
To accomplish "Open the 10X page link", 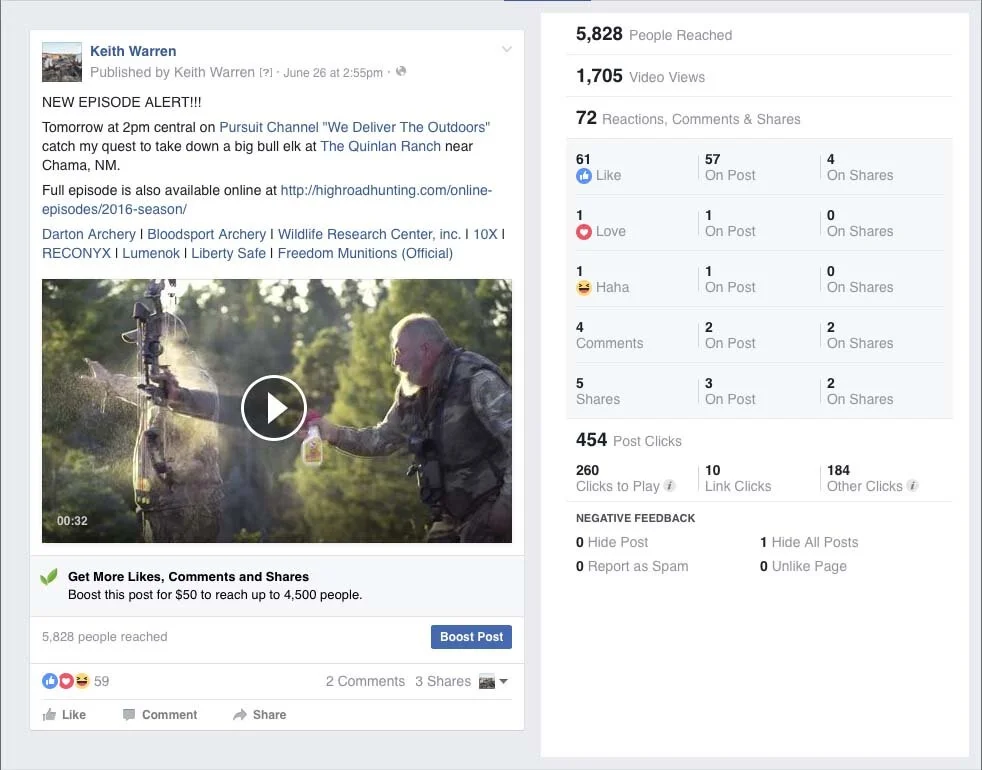I will pos(485,234).
